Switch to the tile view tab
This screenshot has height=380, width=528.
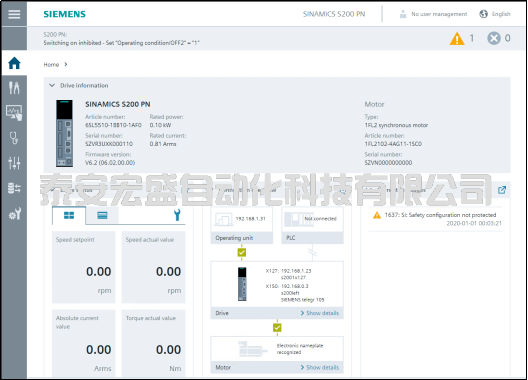point(69,215)
